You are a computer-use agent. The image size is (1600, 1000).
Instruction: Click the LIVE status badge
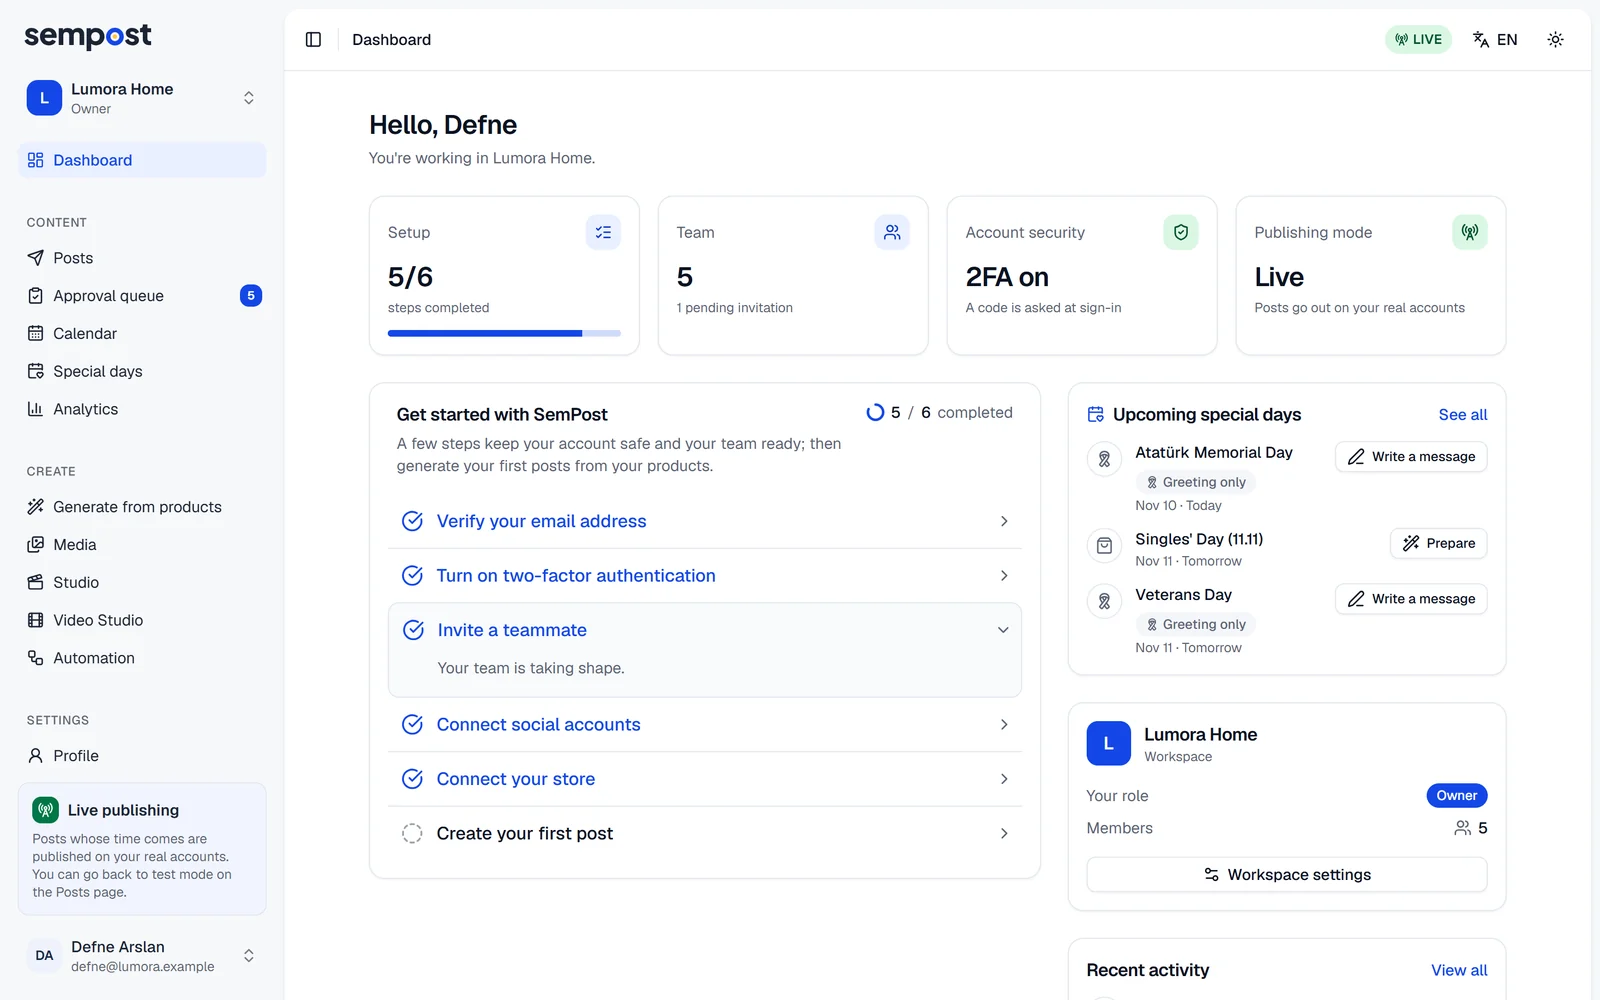(x=1418, y=40)
